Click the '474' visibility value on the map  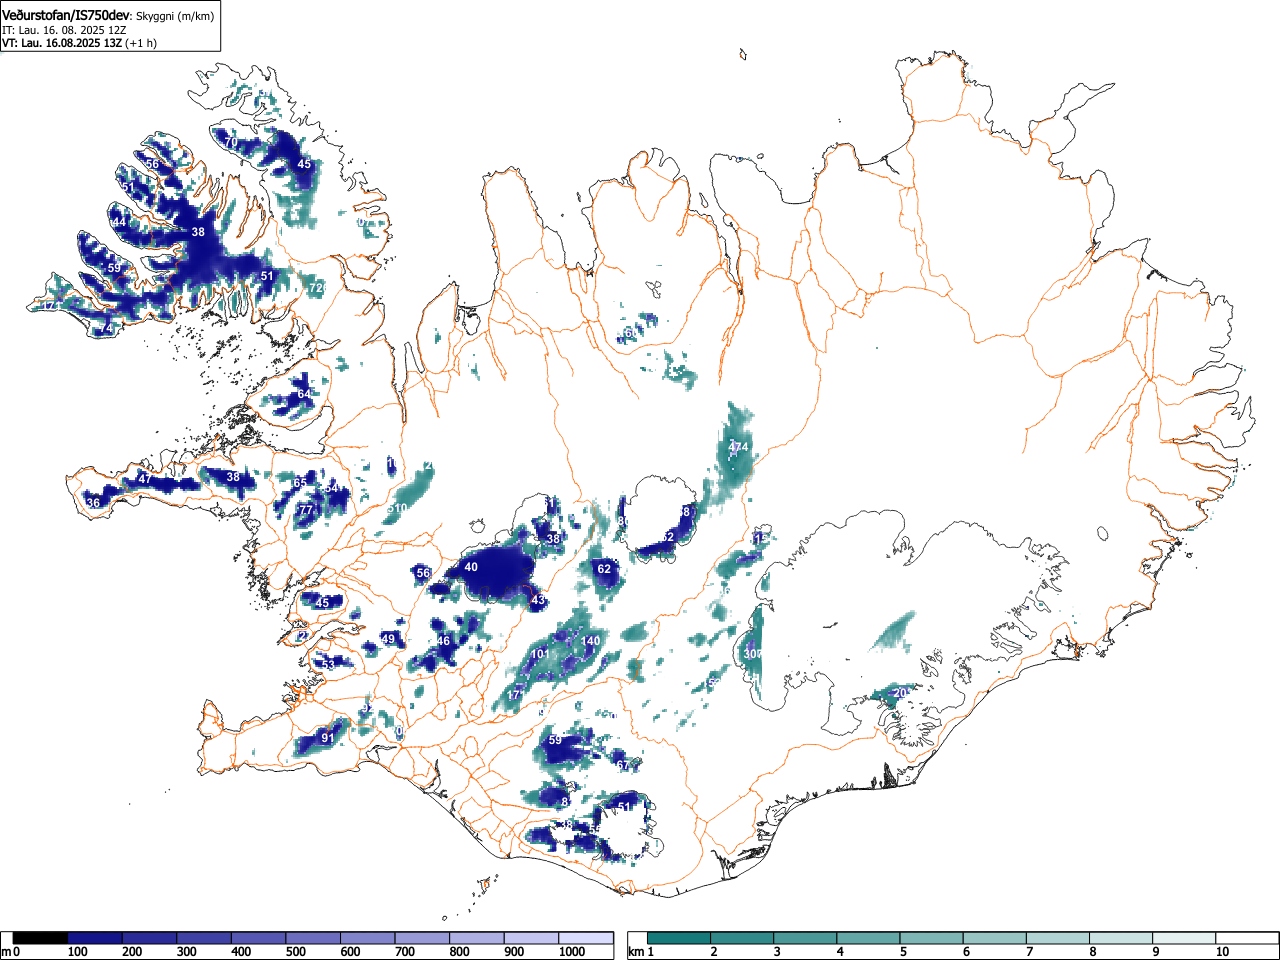pos(738,446)
